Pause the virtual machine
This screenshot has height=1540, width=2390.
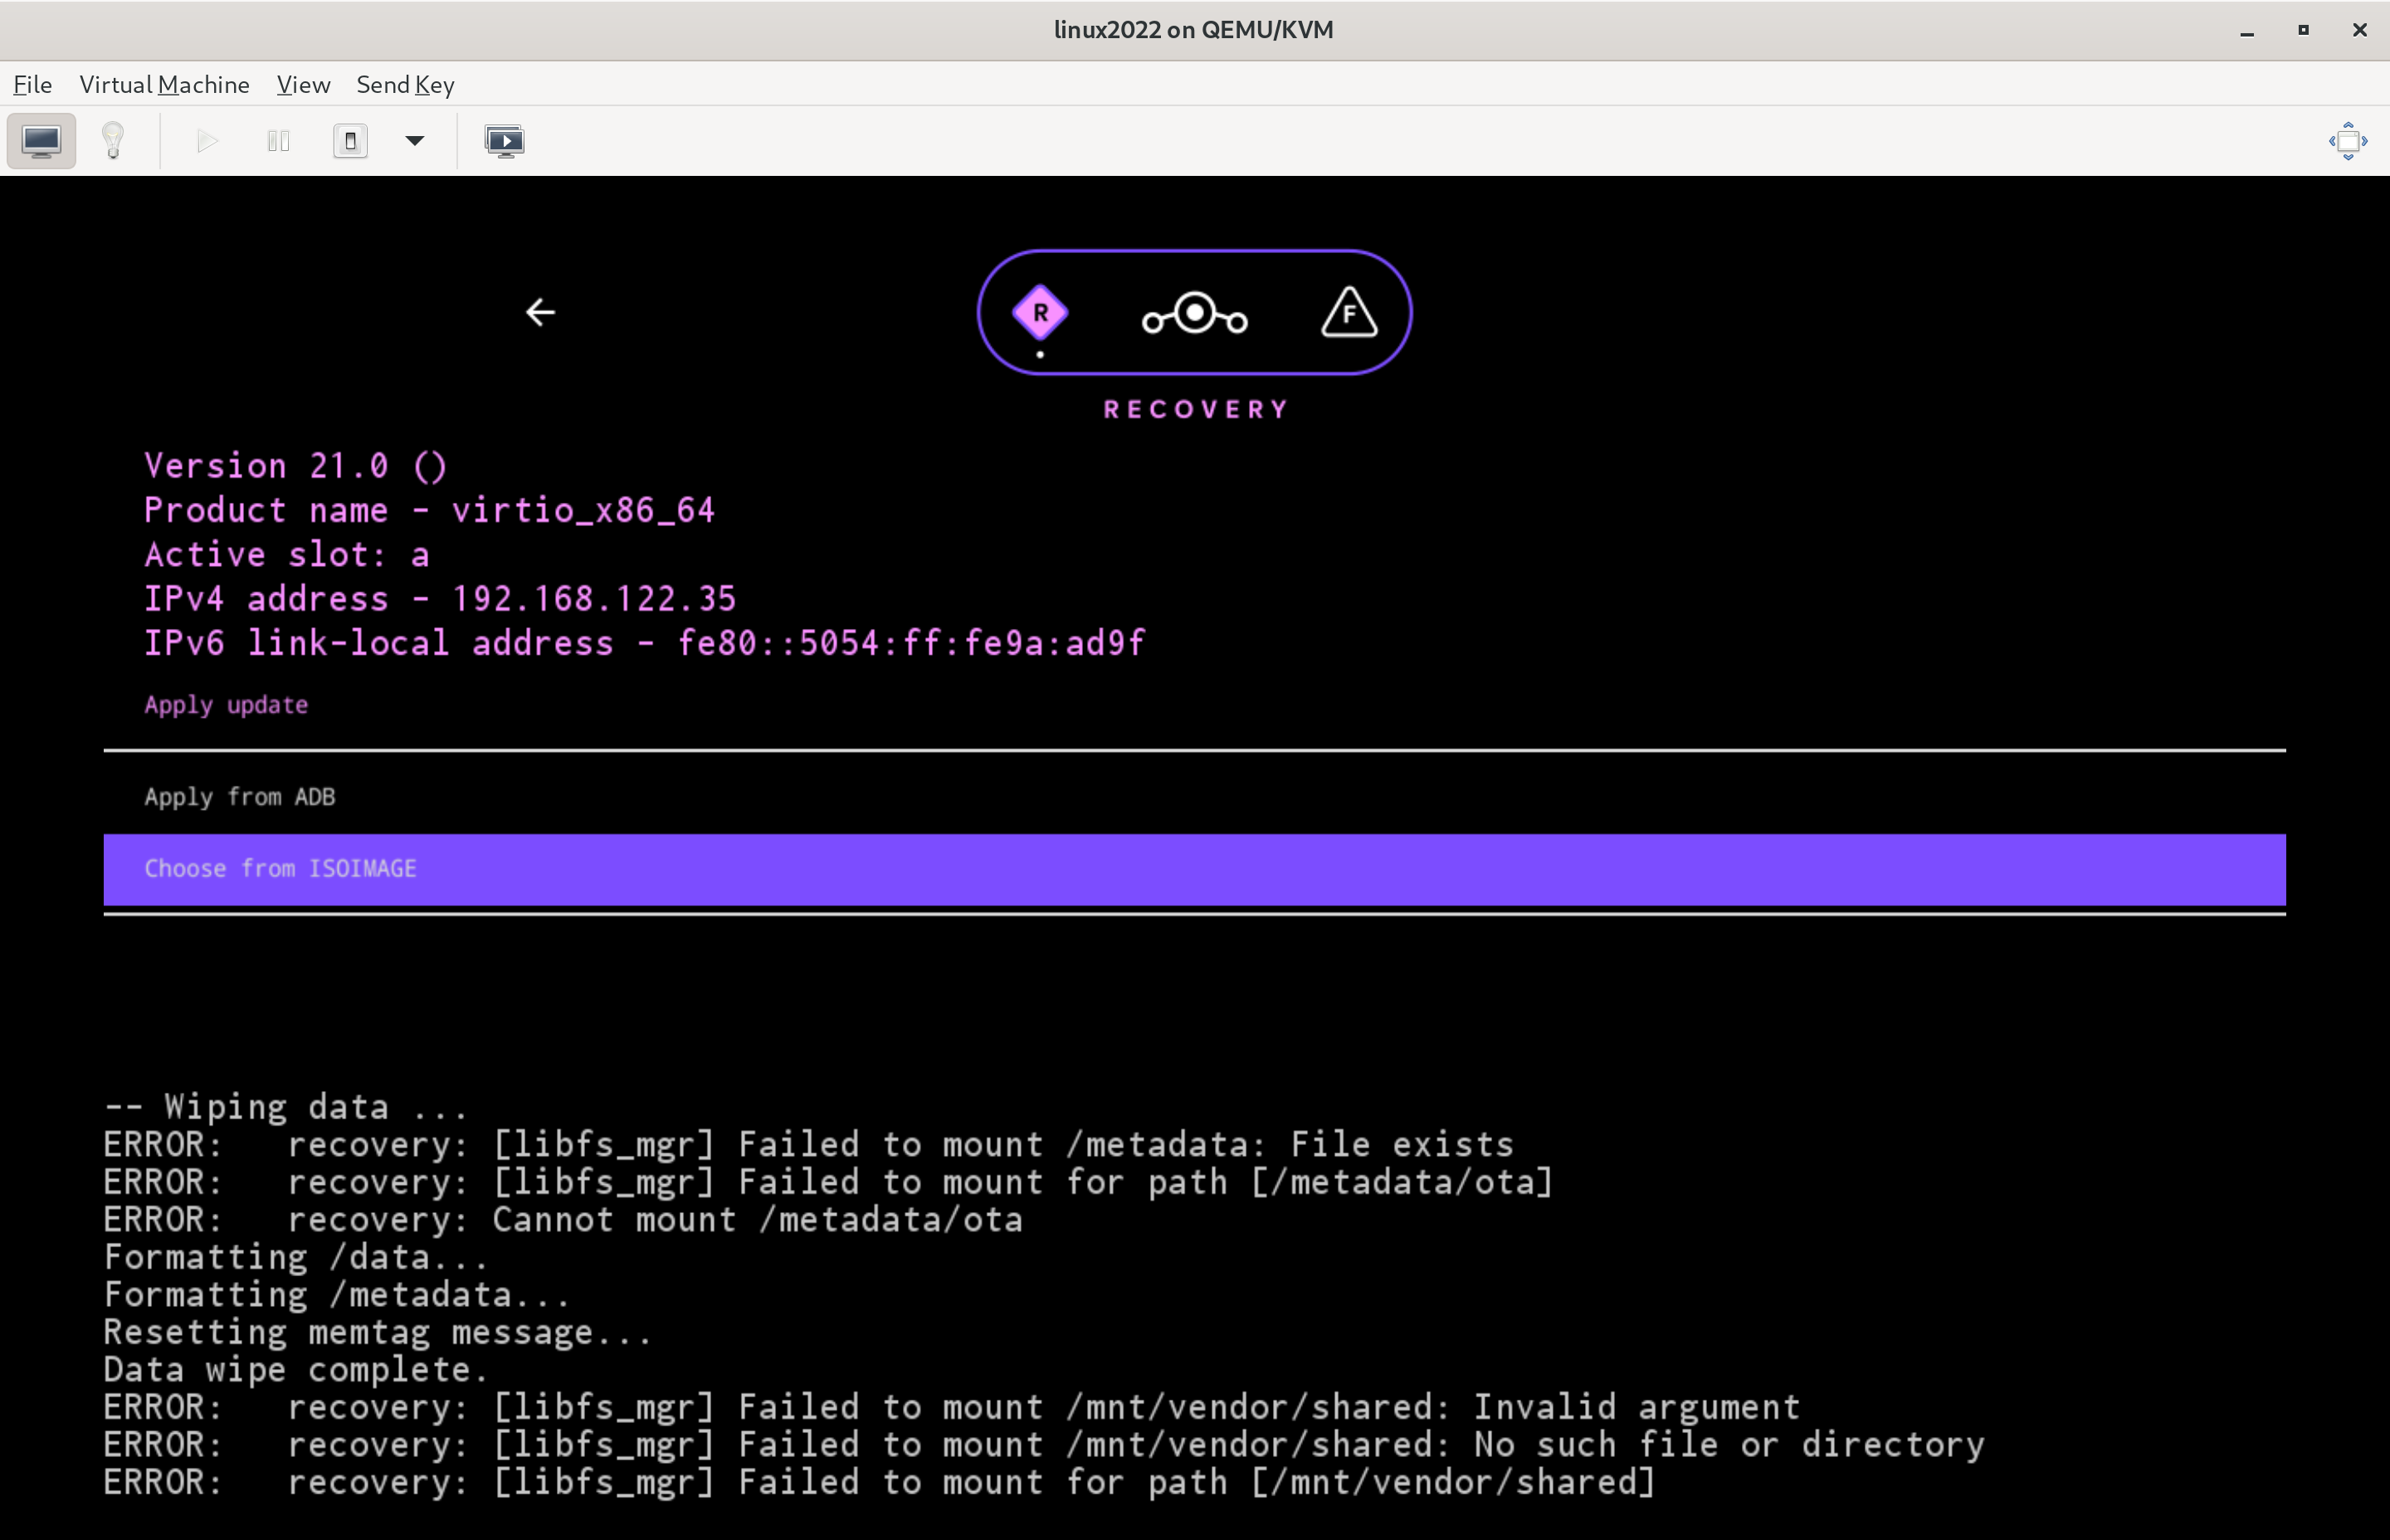[x=279, y=141]
